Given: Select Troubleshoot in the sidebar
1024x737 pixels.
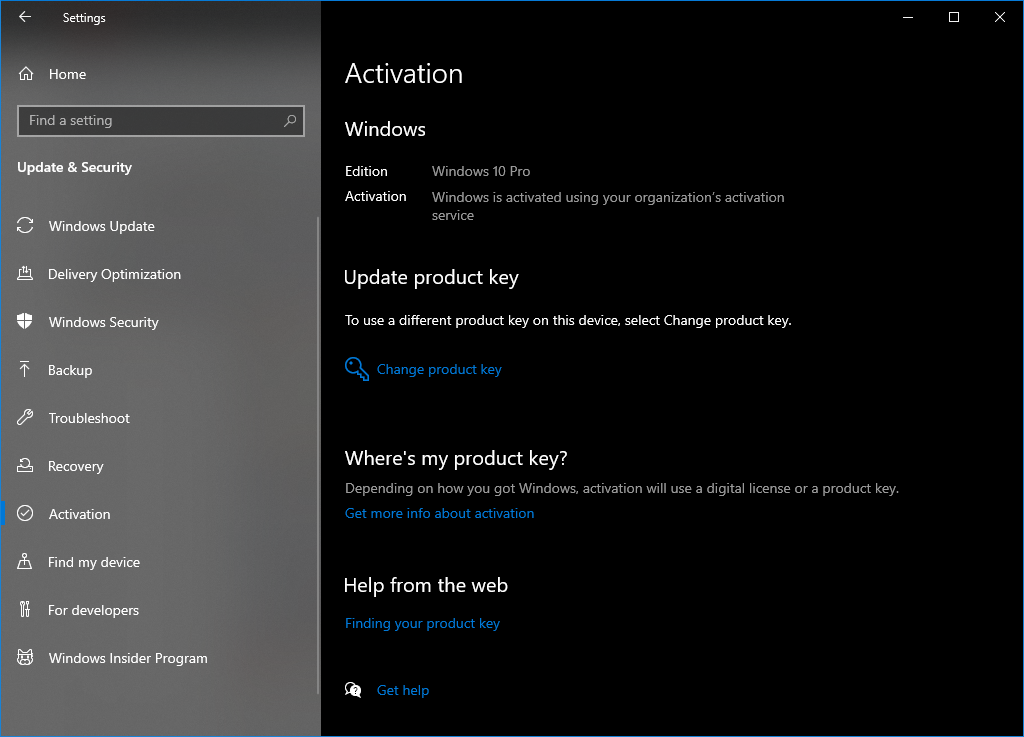Looking at the screenshot, I should (x=159, y=418).
